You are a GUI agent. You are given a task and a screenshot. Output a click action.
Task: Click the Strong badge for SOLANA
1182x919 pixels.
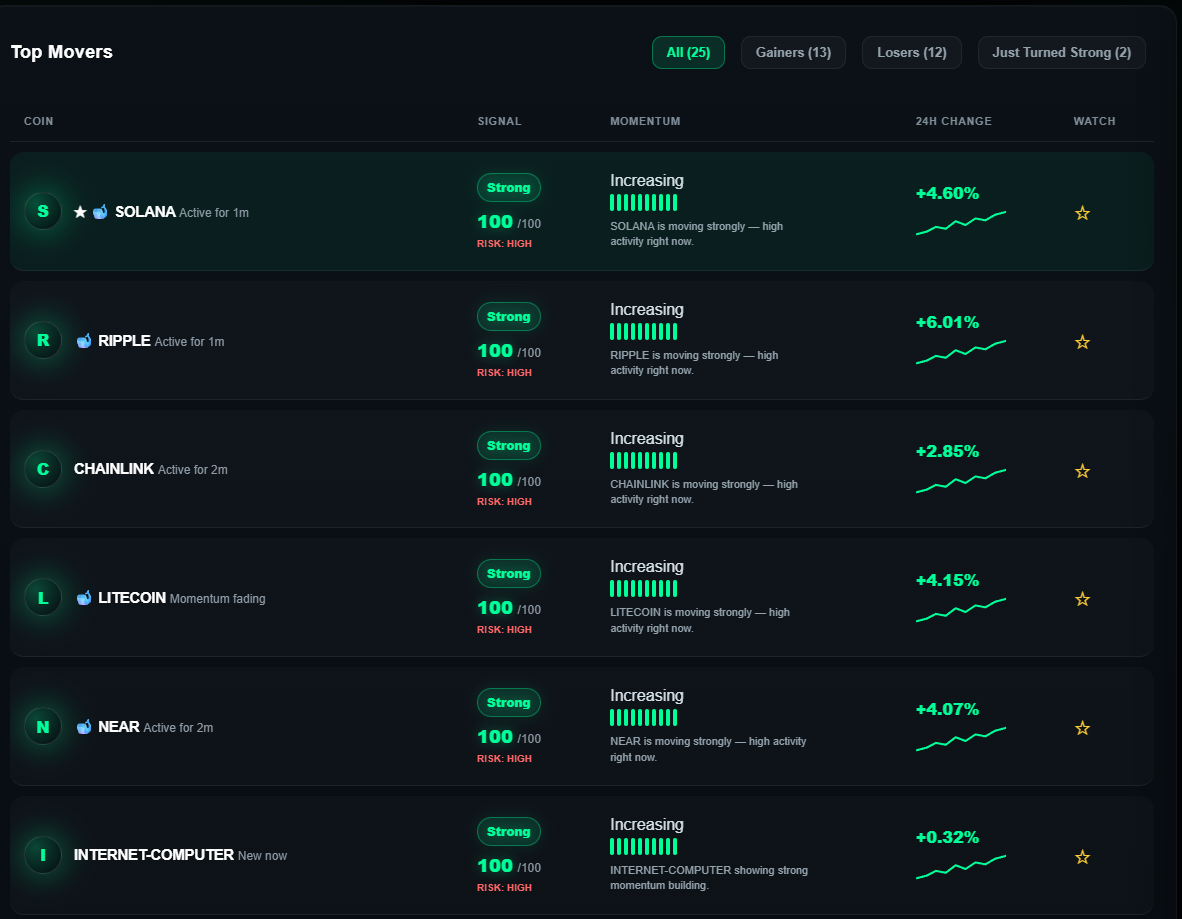pos(509,188)
